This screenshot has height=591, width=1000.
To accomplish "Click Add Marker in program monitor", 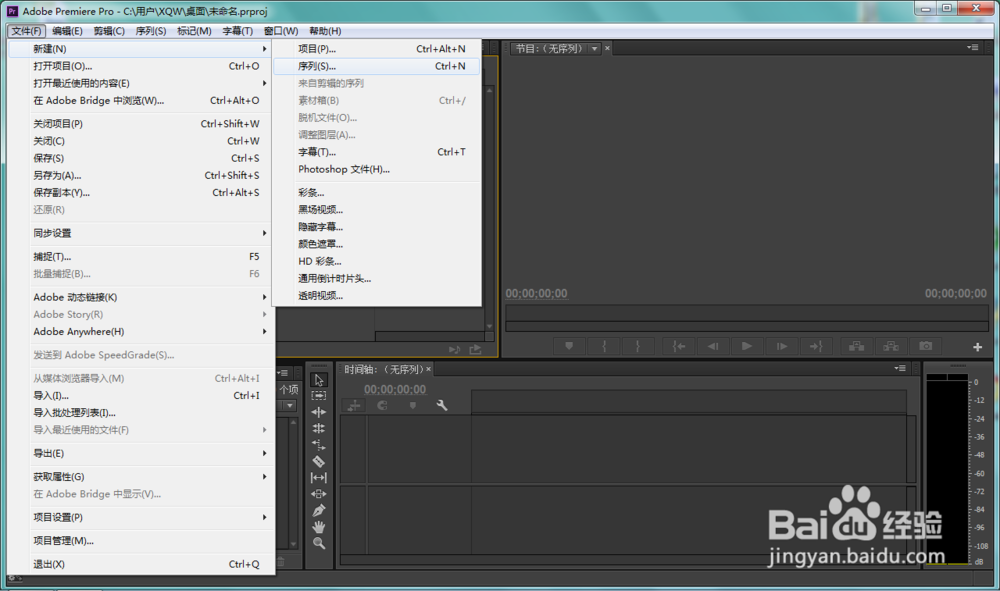I will pyautogui.click(x=569, y=346).
